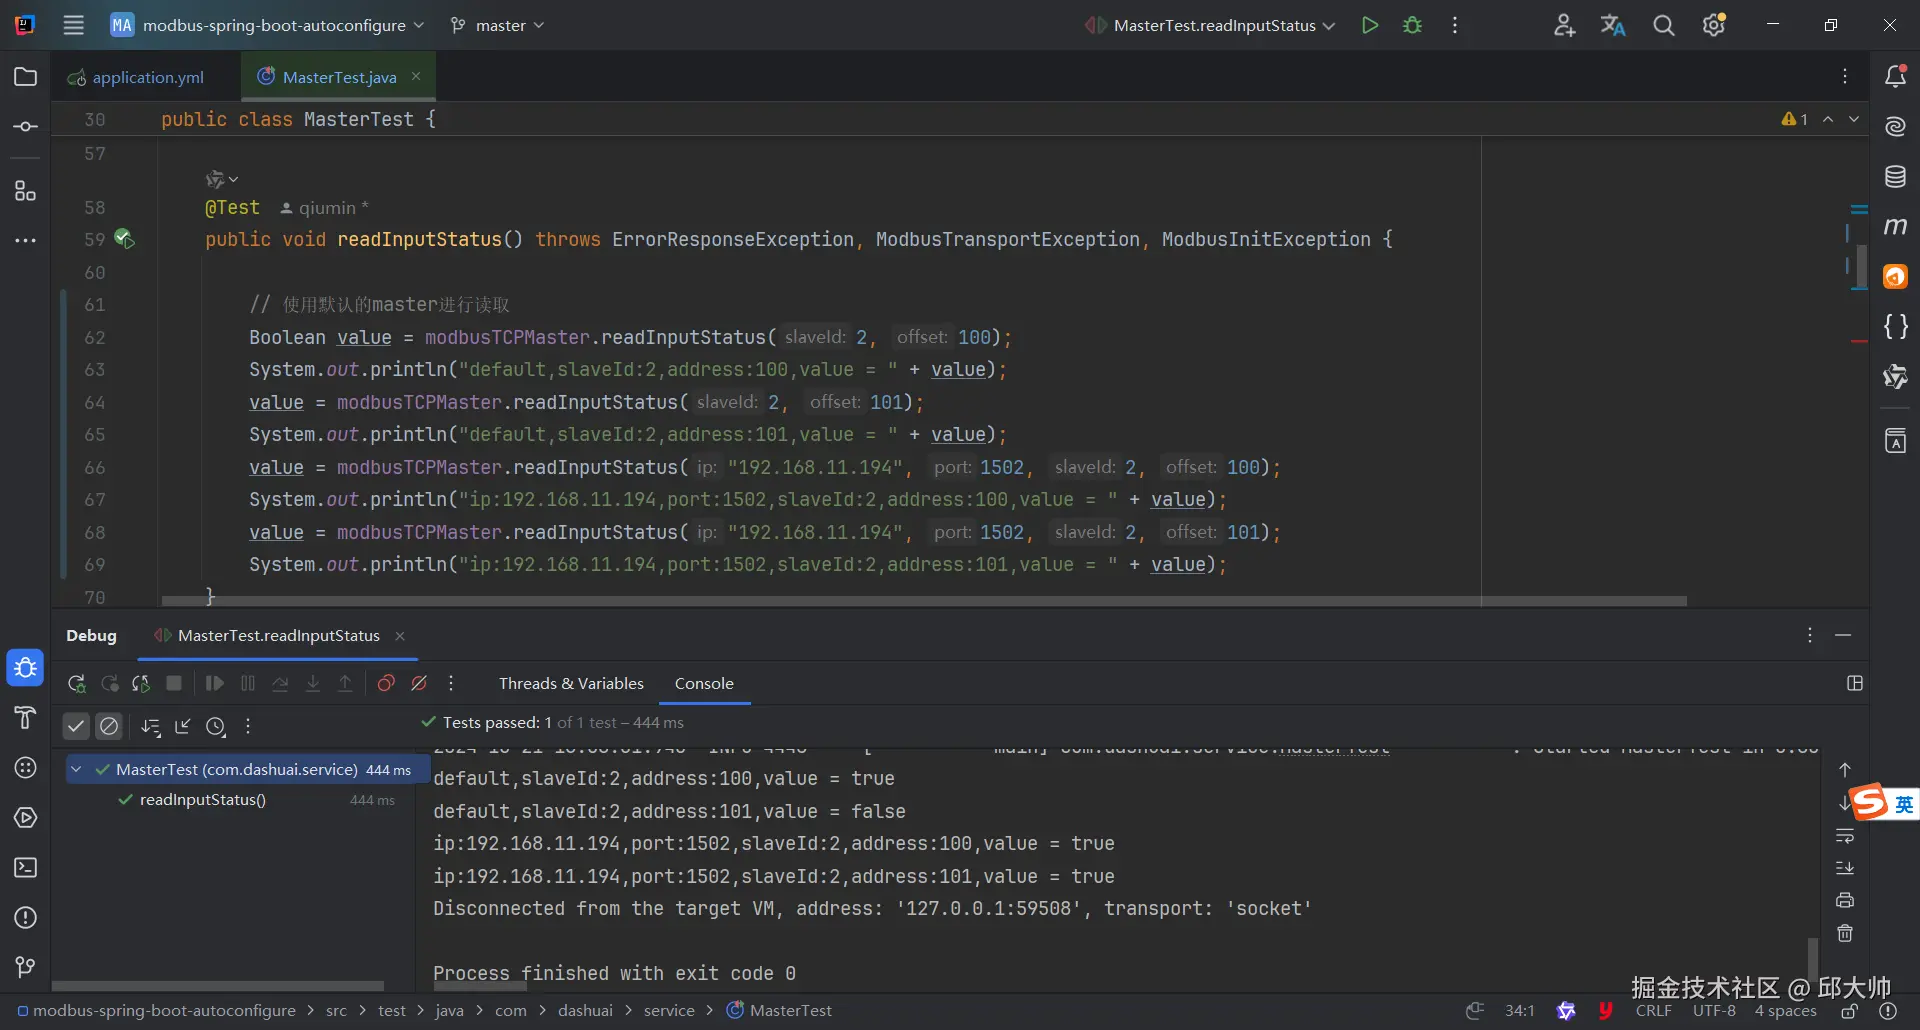The height and width of the screenshot is (1030, 1920).
Task: Open the Maven tool window
Action: [1895, 227]
